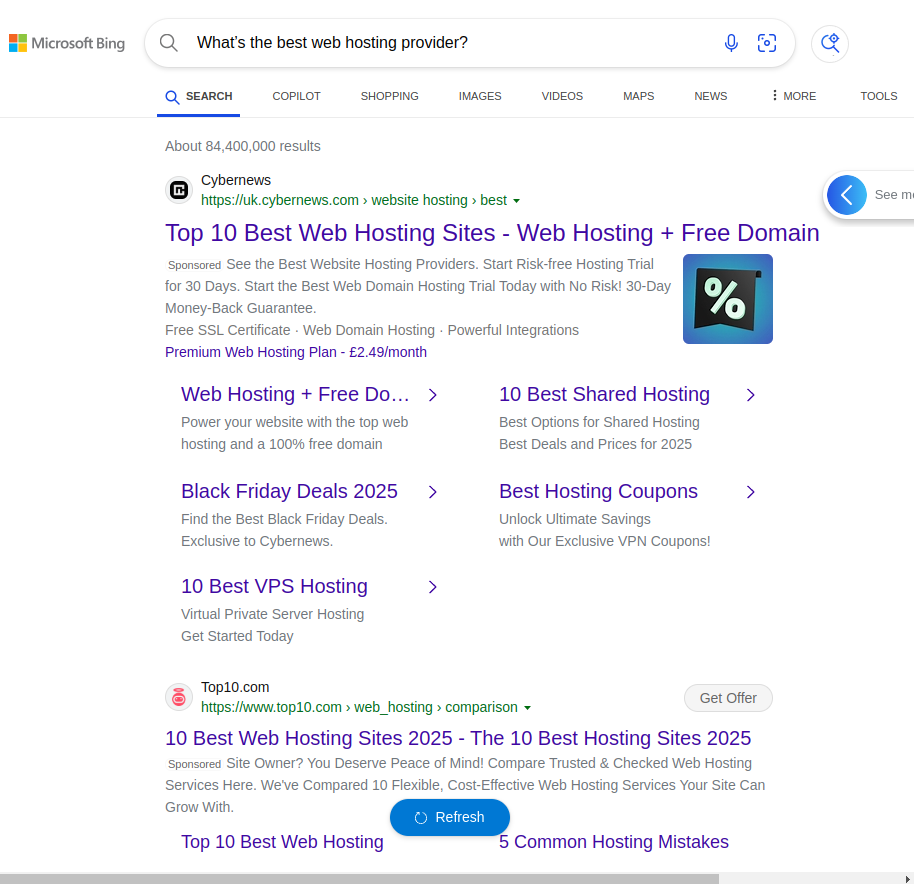Open the VIDEOS tab
This screenshot has height=884, width=914.
coord(562,96)
